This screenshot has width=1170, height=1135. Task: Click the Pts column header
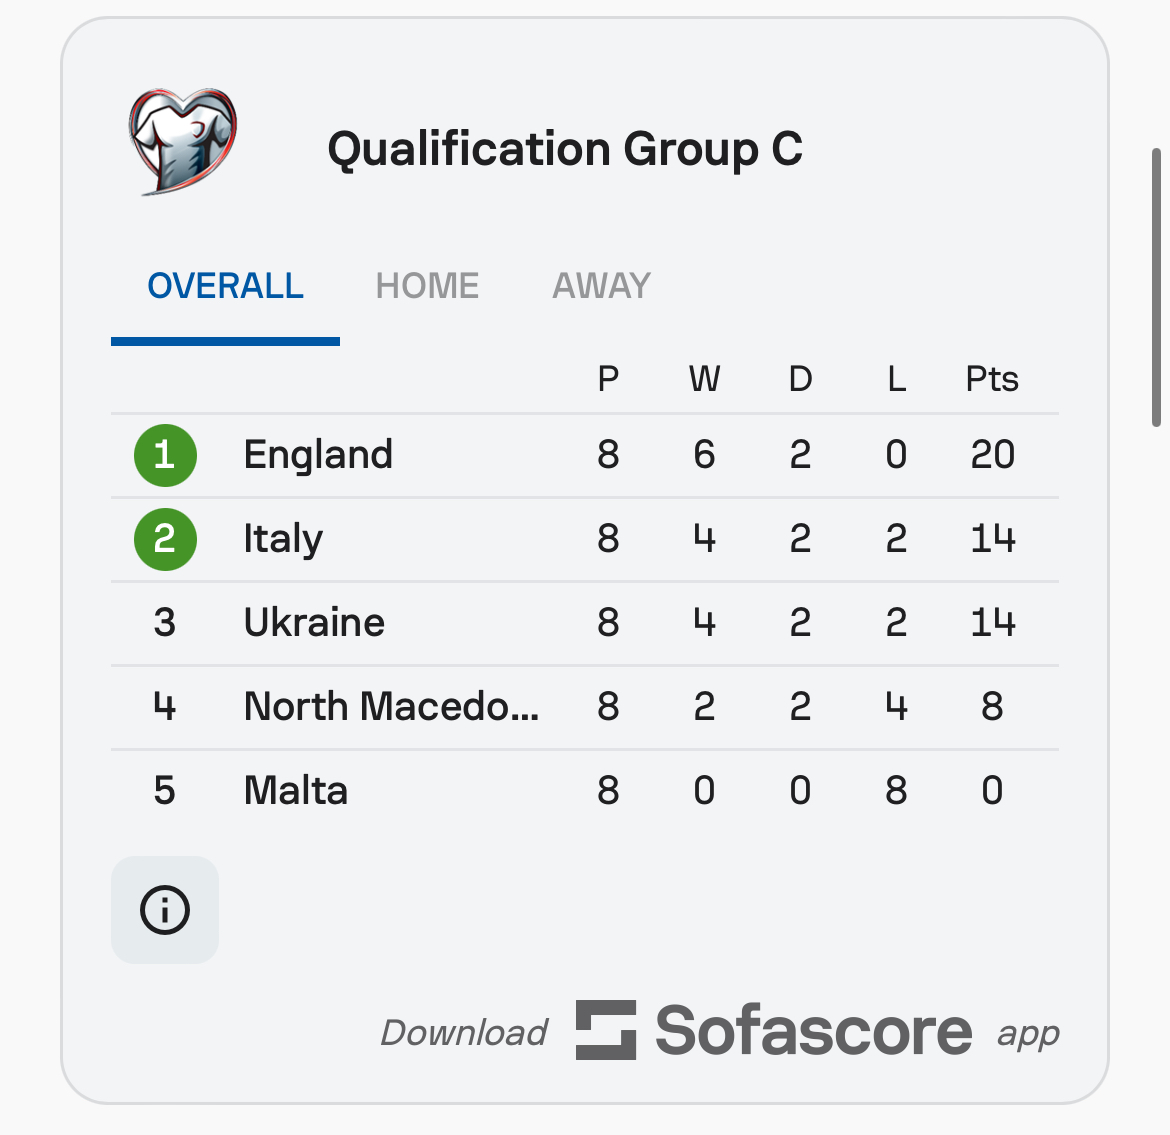992,380
